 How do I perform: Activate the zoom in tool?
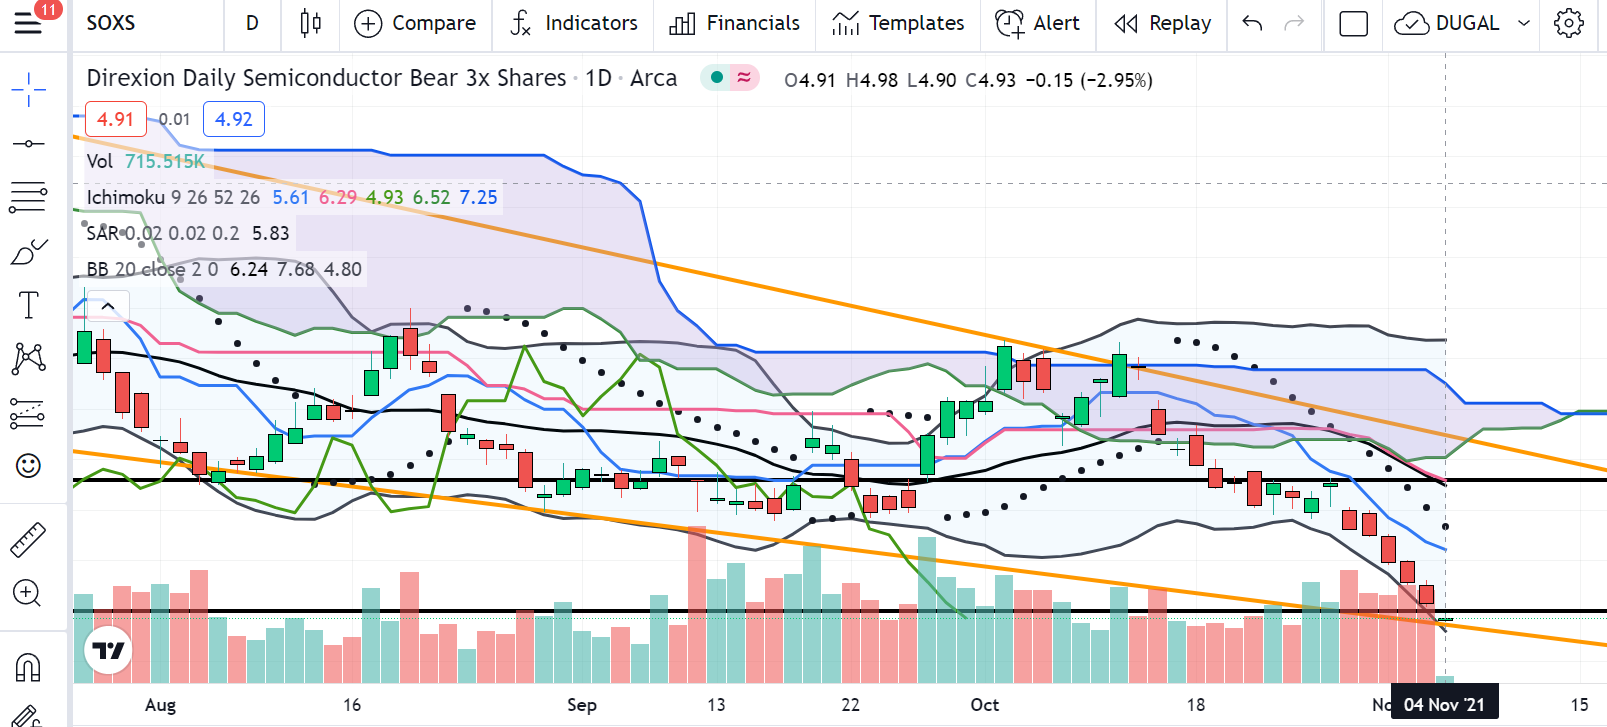28,593
